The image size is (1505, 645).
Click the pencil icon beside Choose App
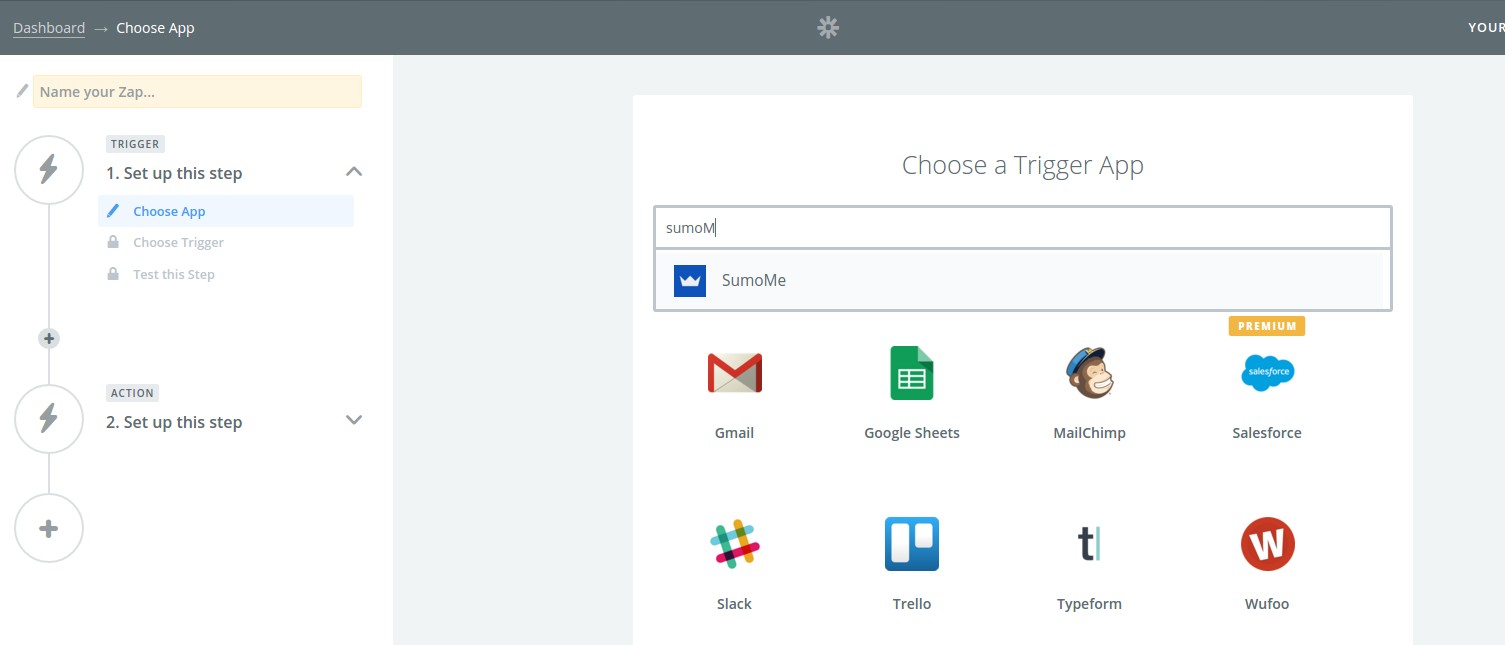click(x=113, y=211)
